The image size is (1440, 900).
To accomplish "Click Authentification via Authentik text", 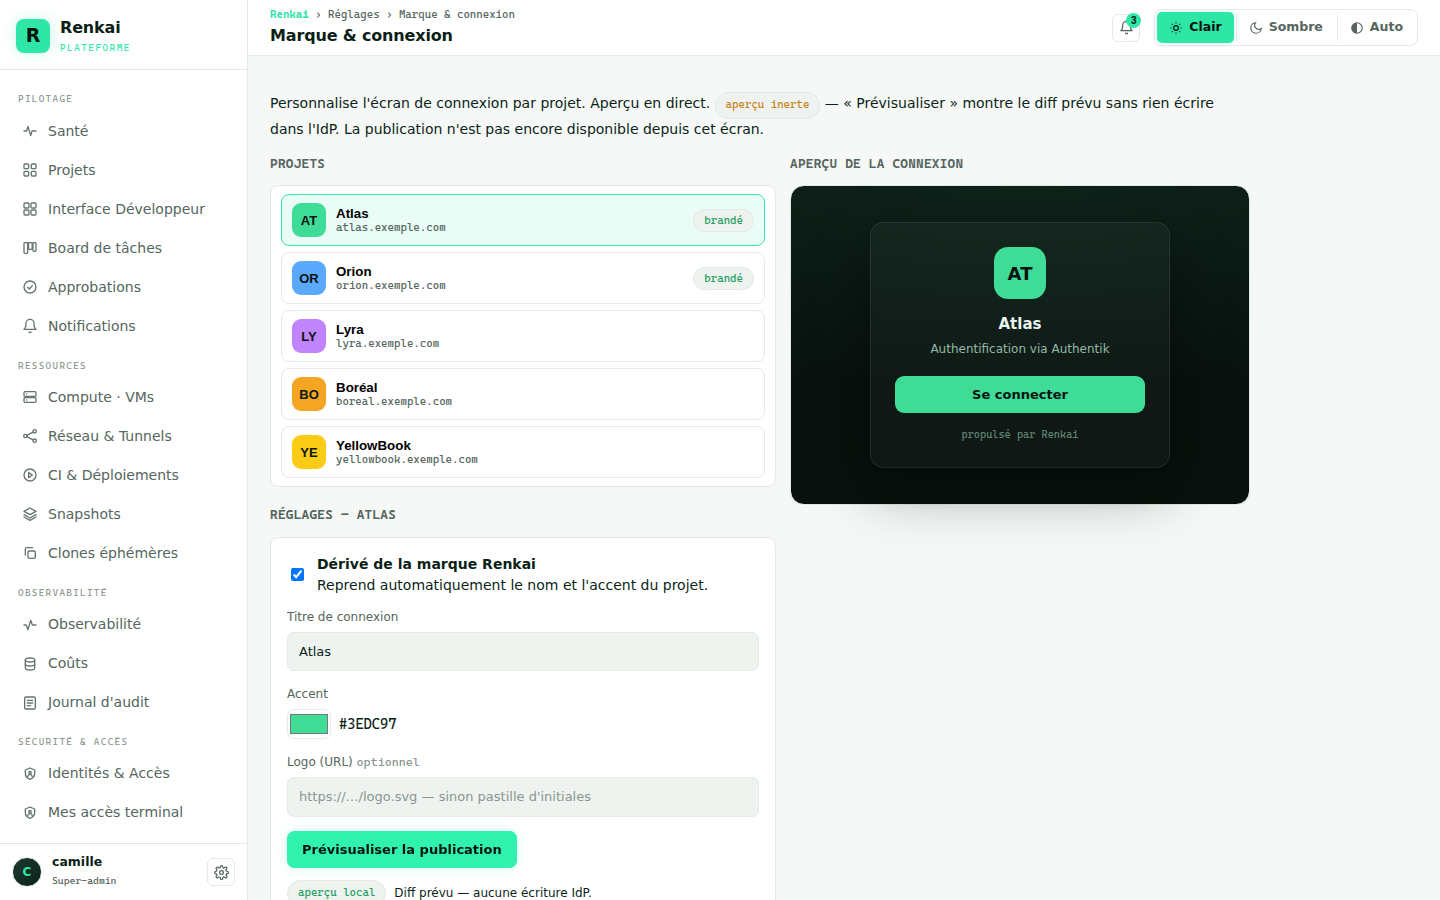I will (x=1020, y=349).
